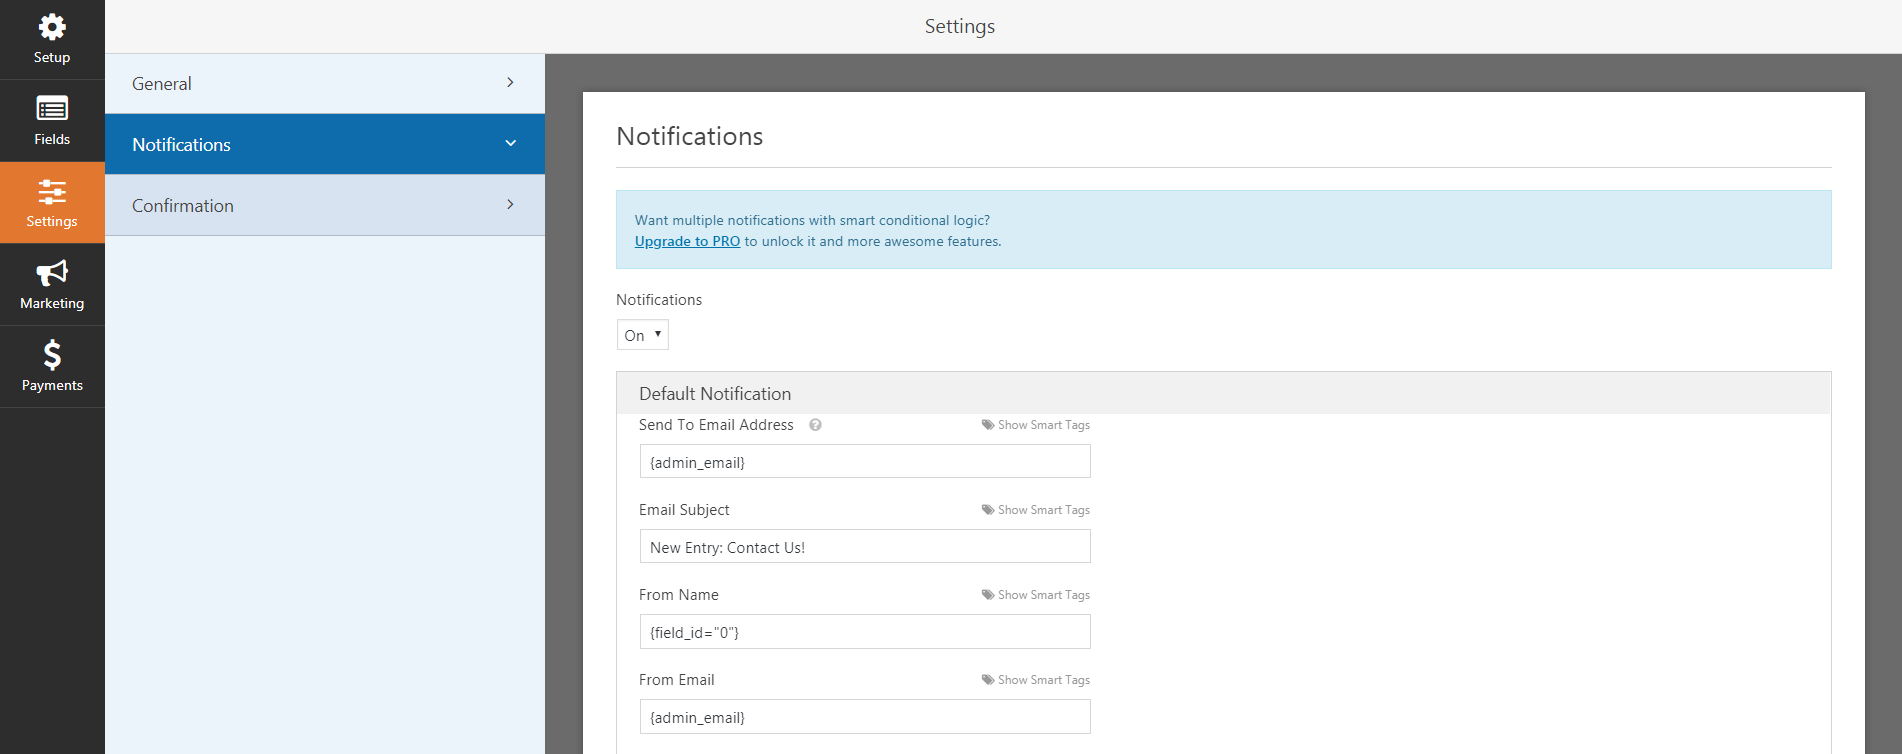
Task: Click the Settings title at top
Action: coord(960,26)
